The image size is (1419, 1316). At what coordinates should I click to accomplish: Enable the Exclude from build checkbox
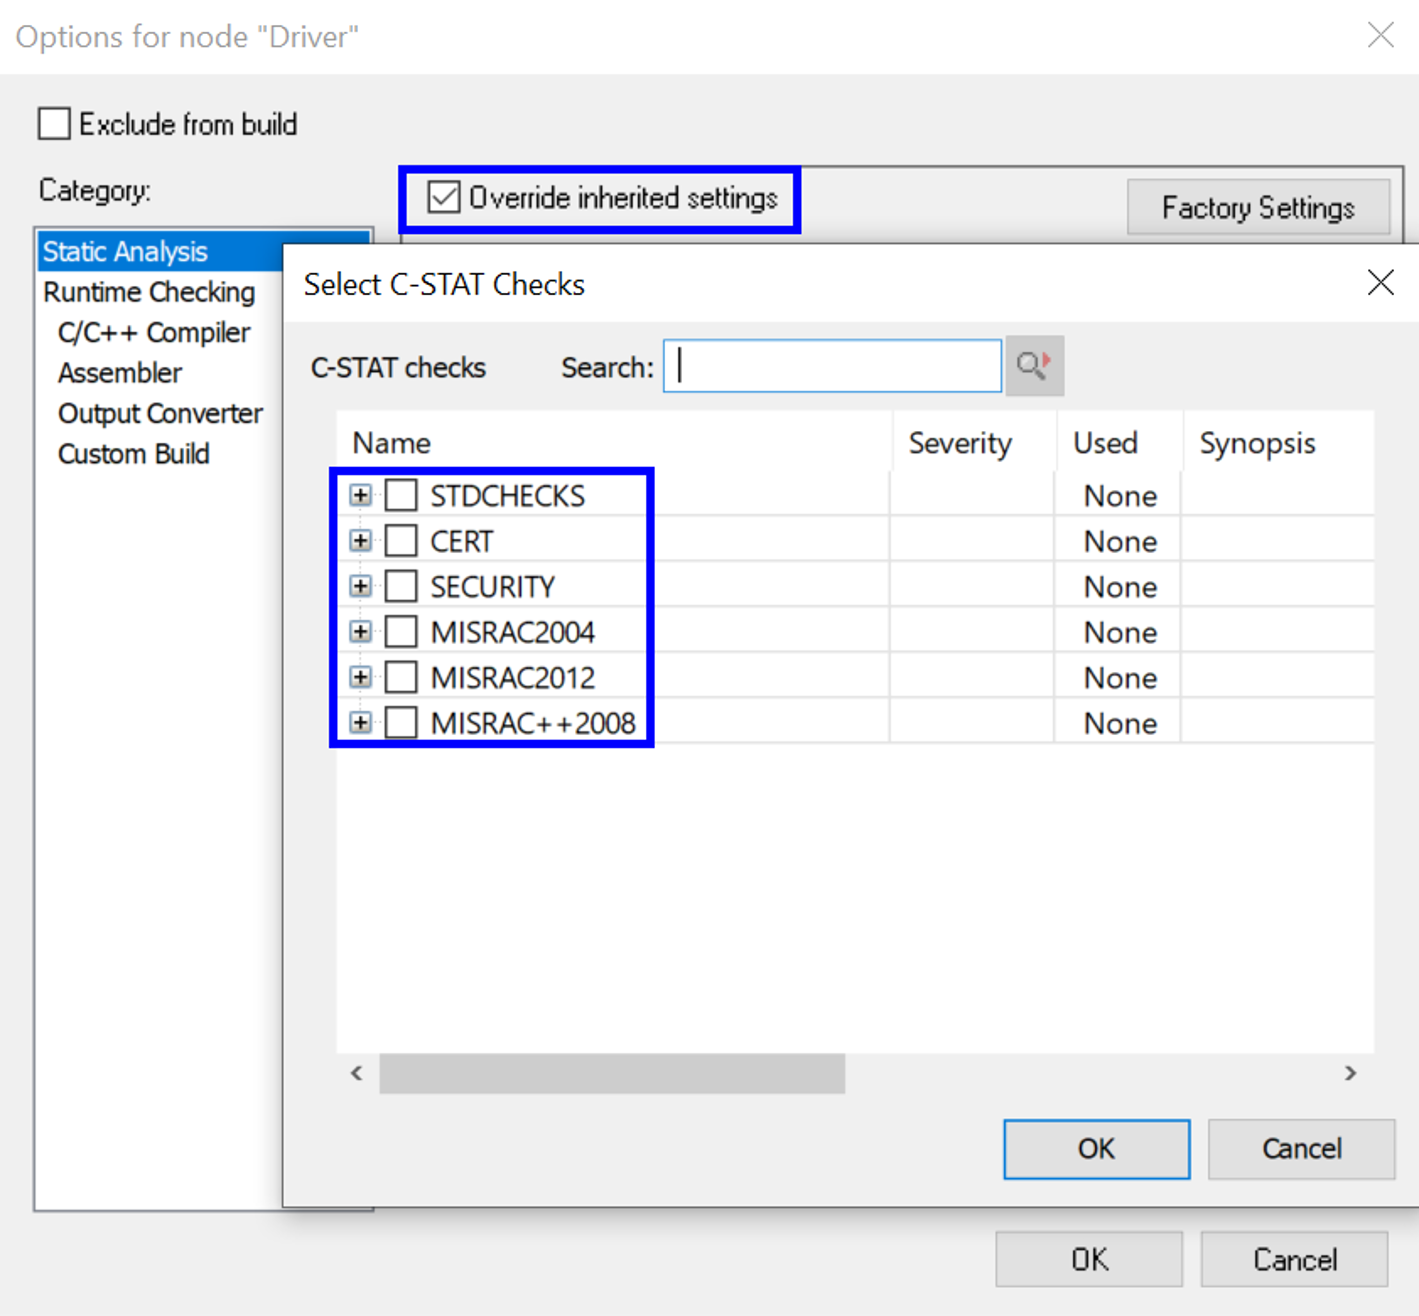coord(53,122)
